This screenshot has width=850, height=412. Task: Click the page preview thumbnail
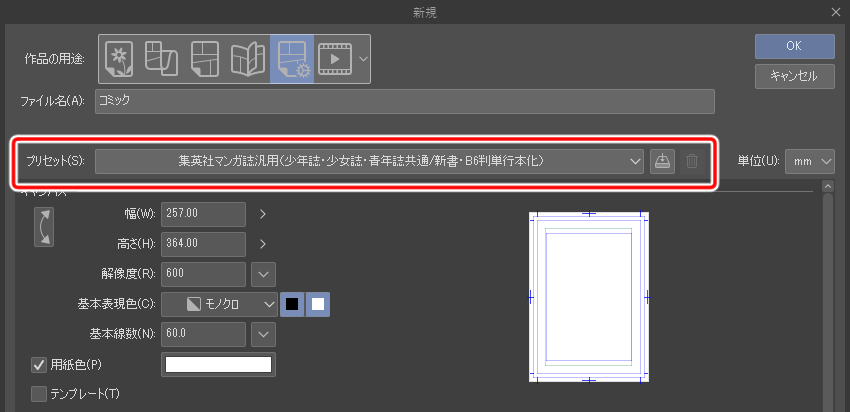click(589, 297)
